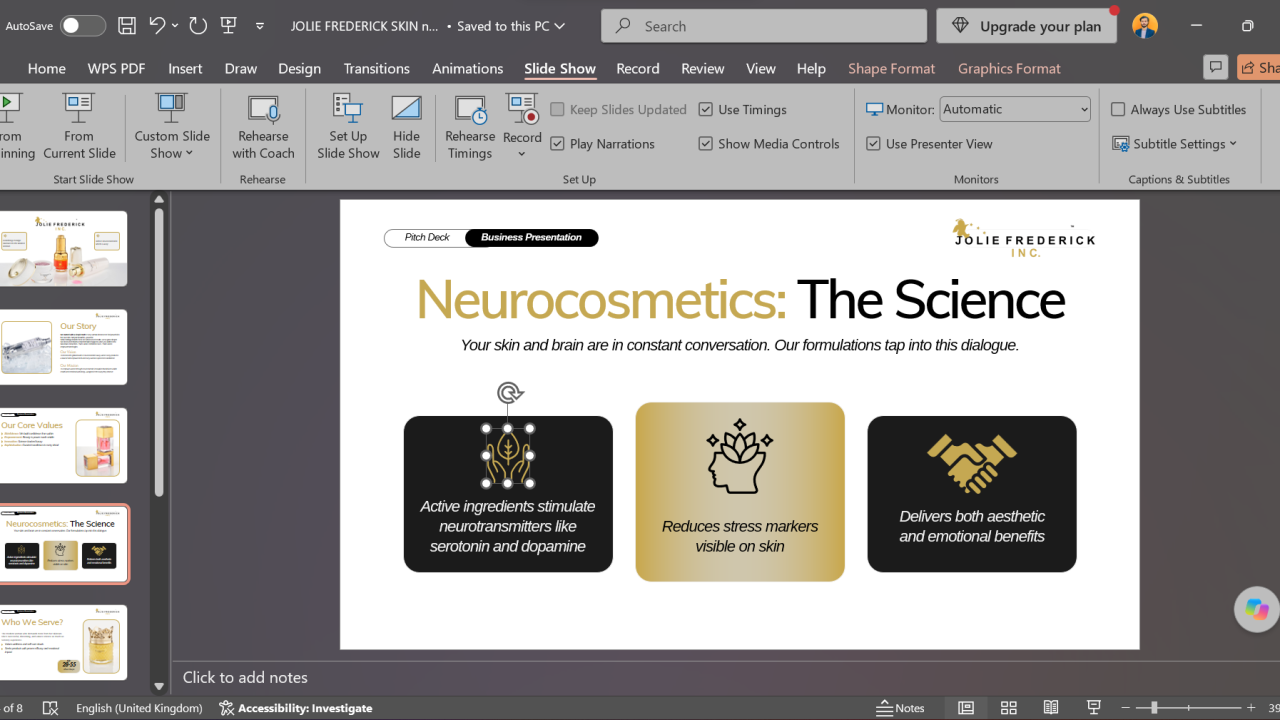The image size is (1280, 720).
Task: Open the Shape Format tab
Action: pyautogui.click(x=891, y=68)
